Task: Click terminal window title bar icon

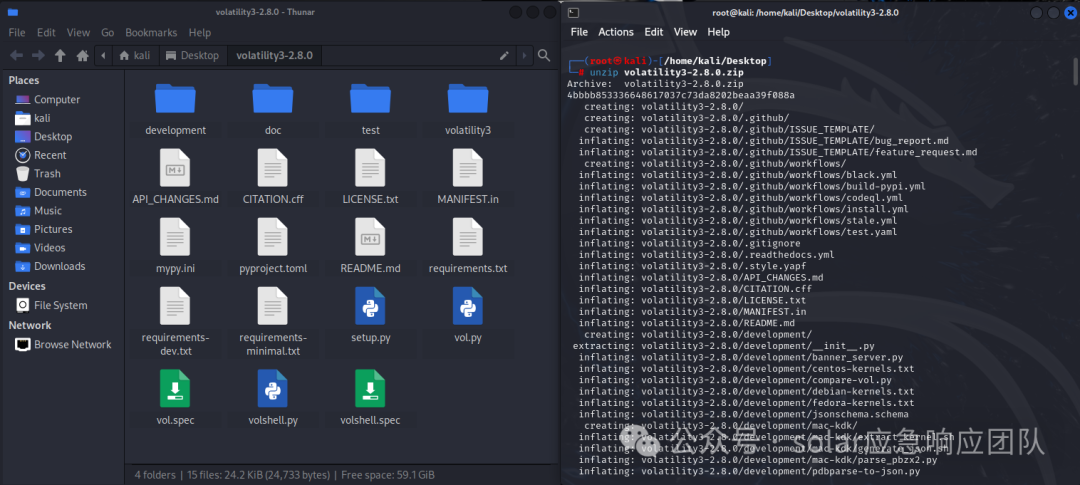Action: coord(573,12)
